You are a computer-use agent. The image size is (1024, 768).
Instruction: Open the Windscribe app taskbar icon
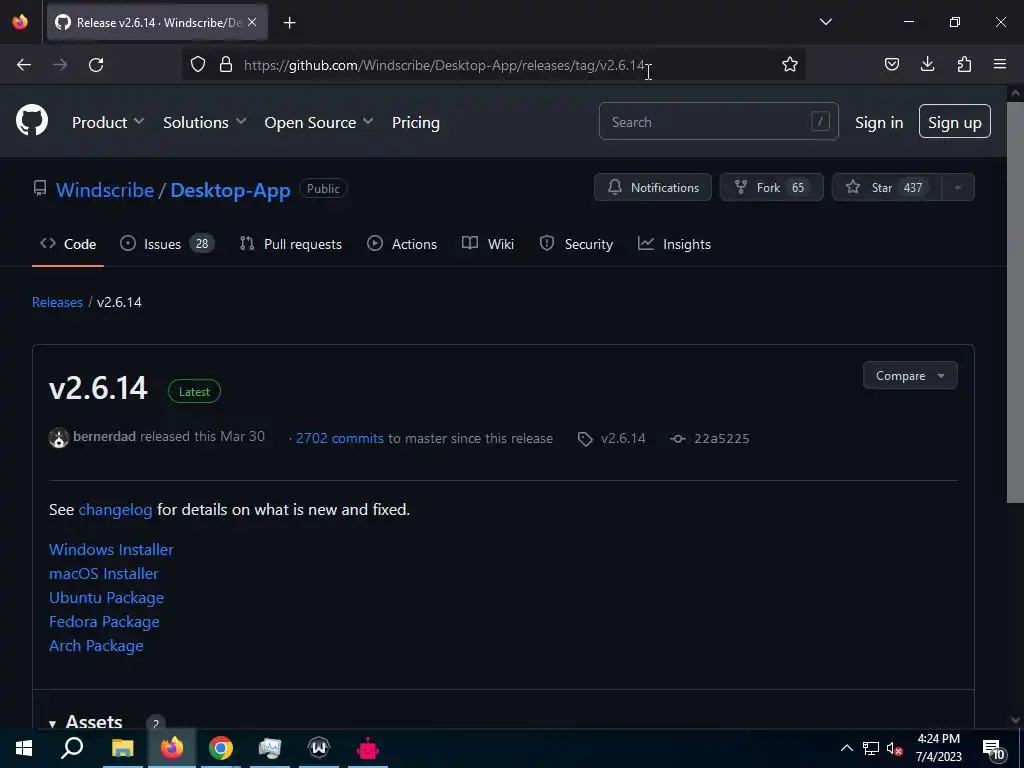pos(319,748)
